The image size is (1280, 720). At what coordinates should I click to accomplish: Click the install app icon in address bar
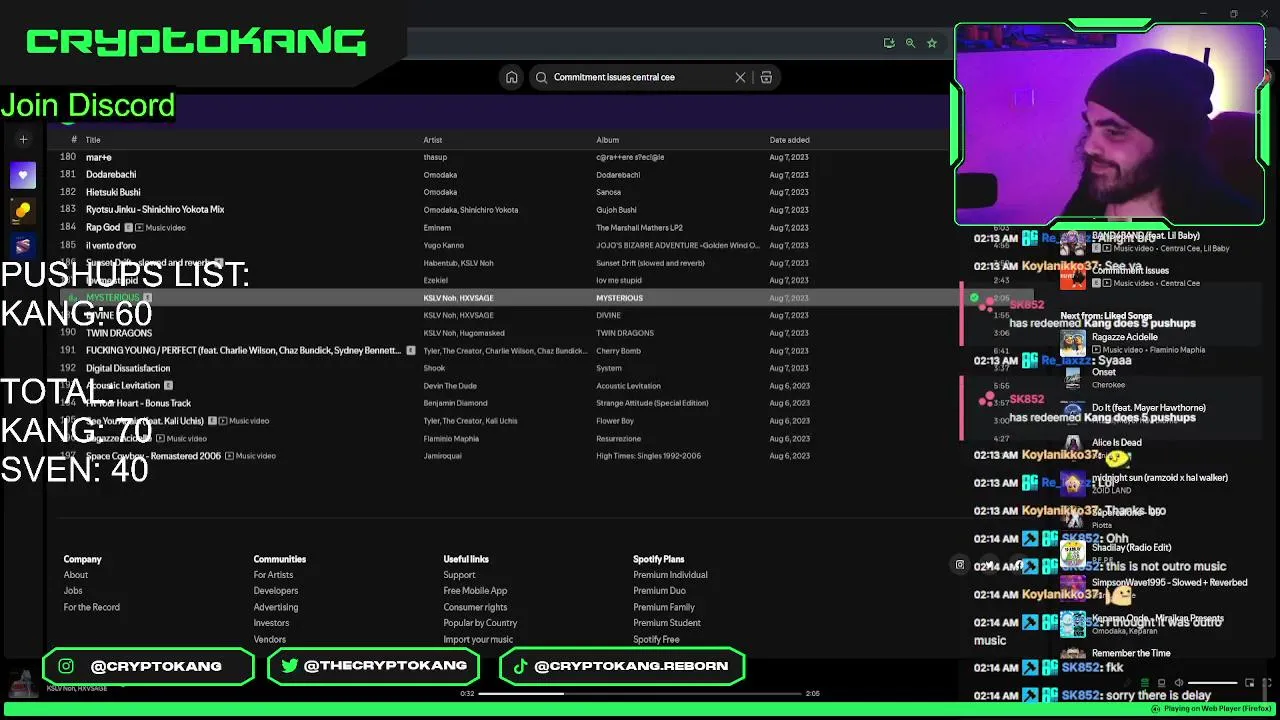888,43
